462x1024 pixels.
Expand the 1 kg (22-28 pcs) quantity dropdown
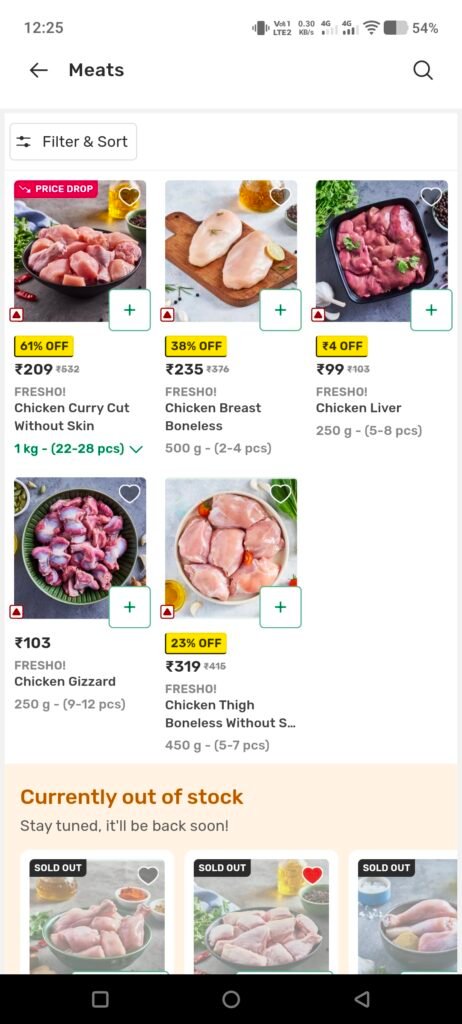click(78, 449)
